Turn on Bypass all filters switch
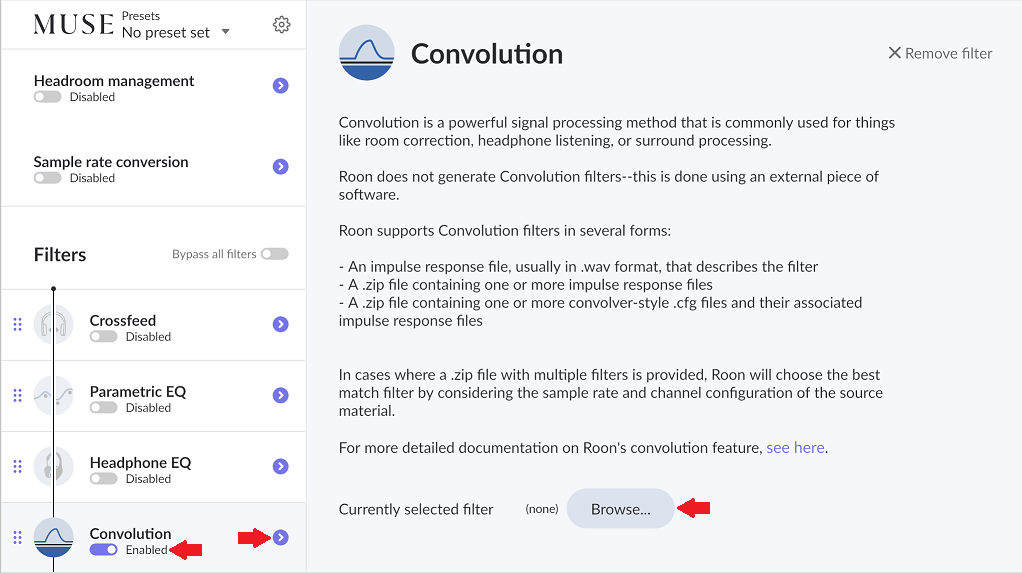 (x=274, y=254)
